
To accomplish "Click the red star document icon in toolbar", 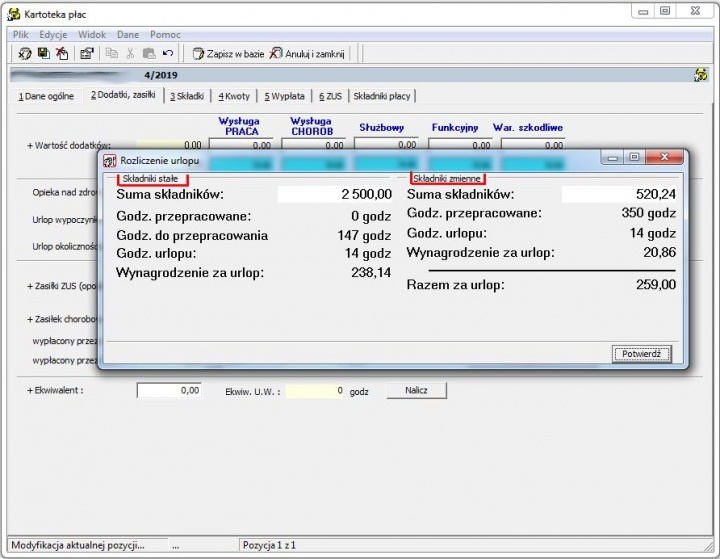I will (62, 53).
